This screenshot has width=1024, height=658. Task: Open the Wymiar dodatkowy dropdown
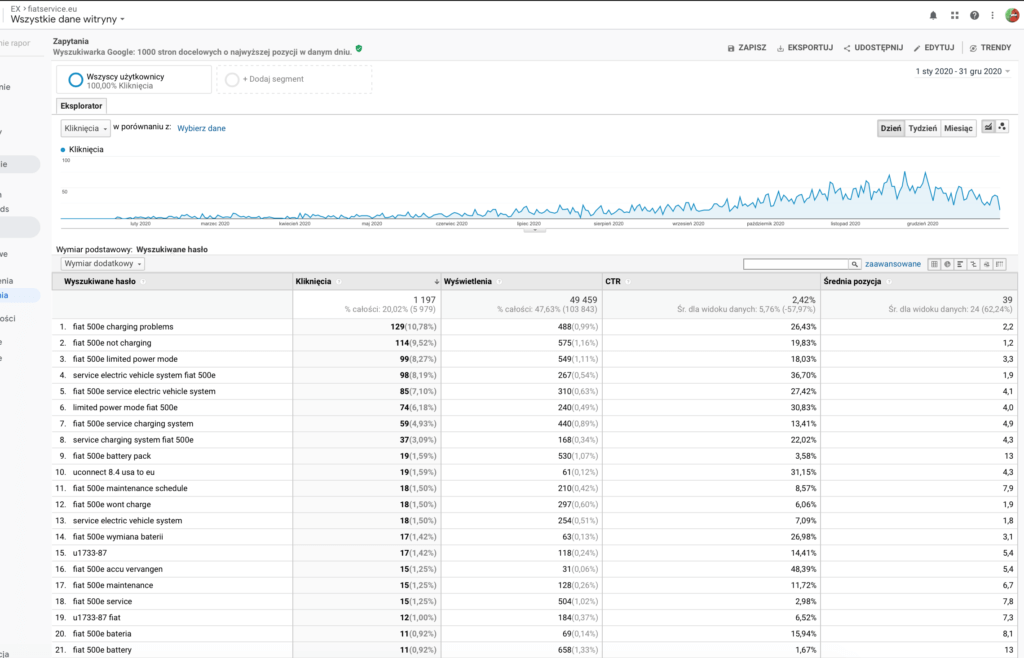(103, 264)
